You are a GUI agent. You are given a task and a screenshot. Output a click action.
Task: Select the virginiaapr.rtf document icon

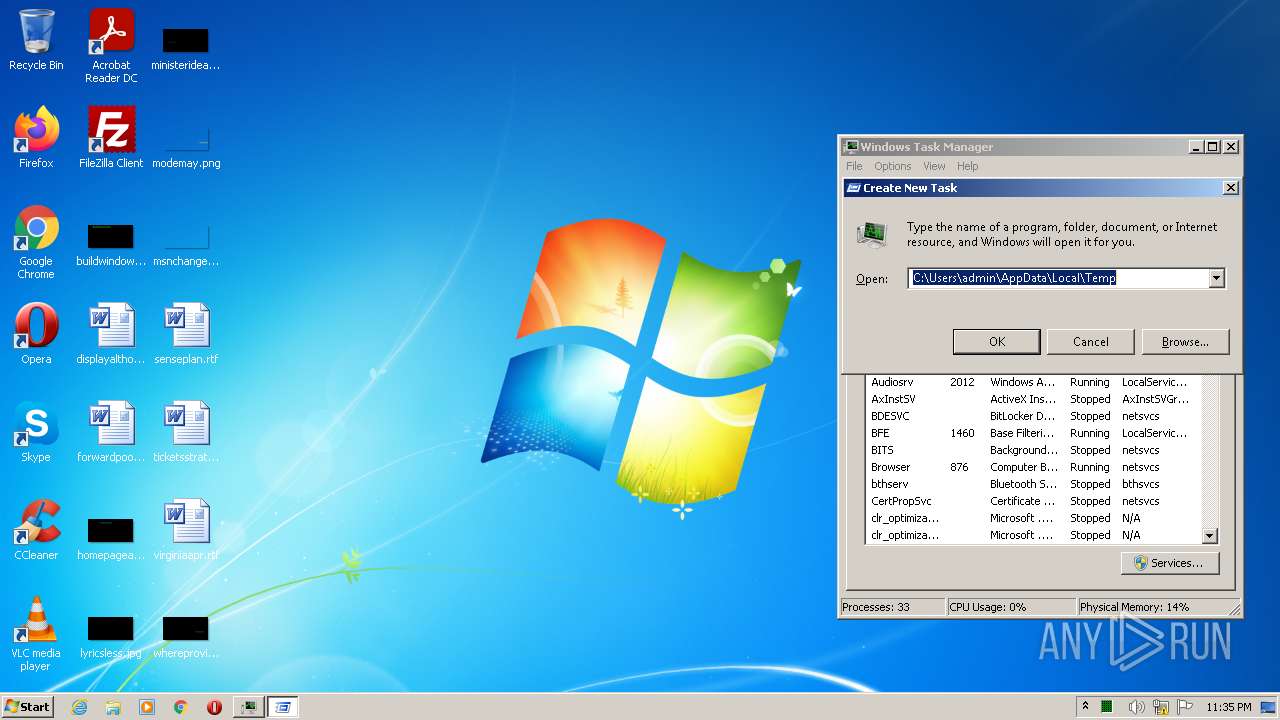(186, 530)
